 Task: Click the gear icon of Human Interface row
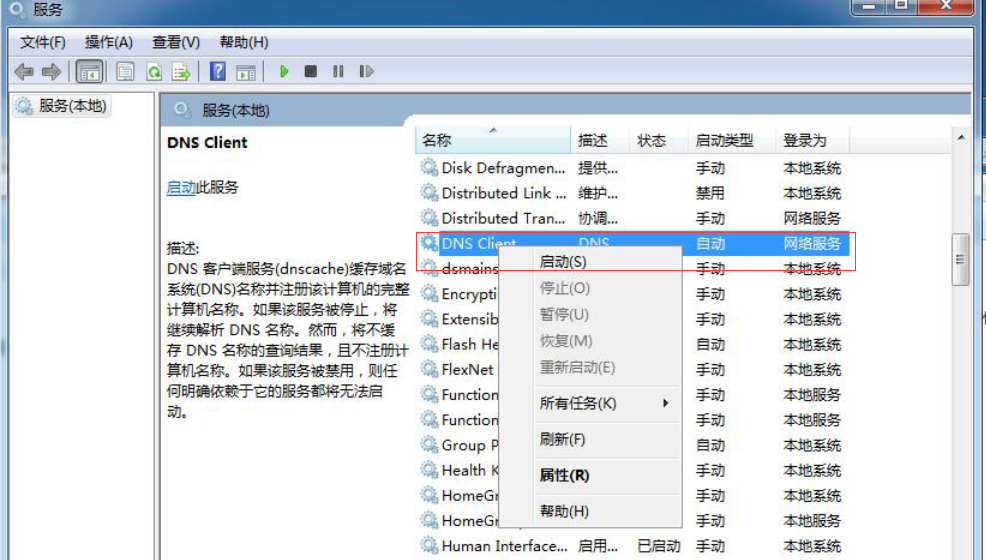click(x=429, y=546)
